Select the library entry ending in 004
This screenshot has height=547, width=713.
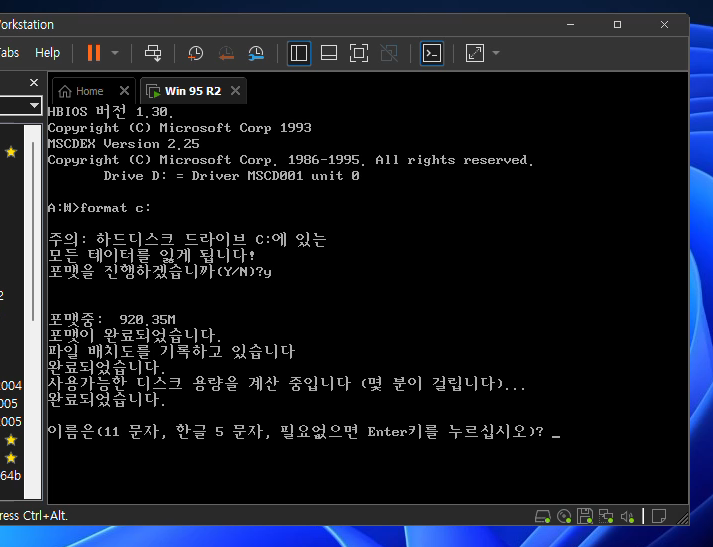click(11, 386)
